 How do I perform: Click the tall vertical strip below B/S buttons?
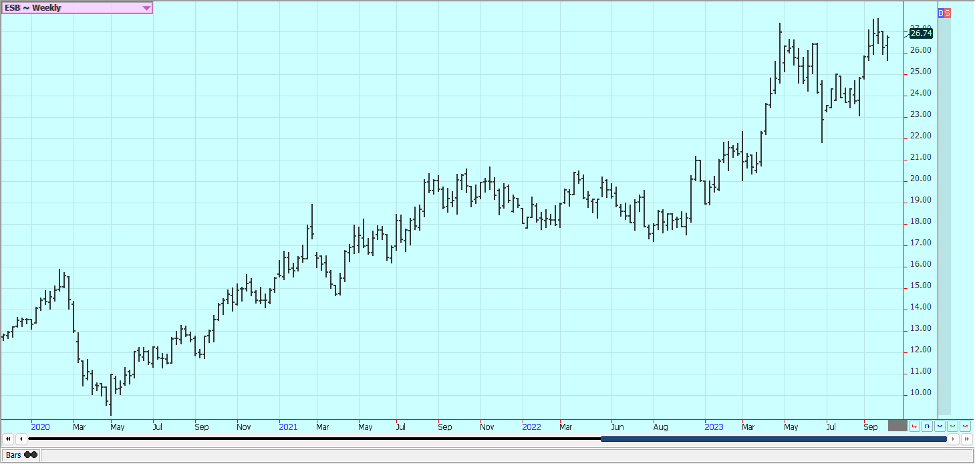tap(944, 216)
